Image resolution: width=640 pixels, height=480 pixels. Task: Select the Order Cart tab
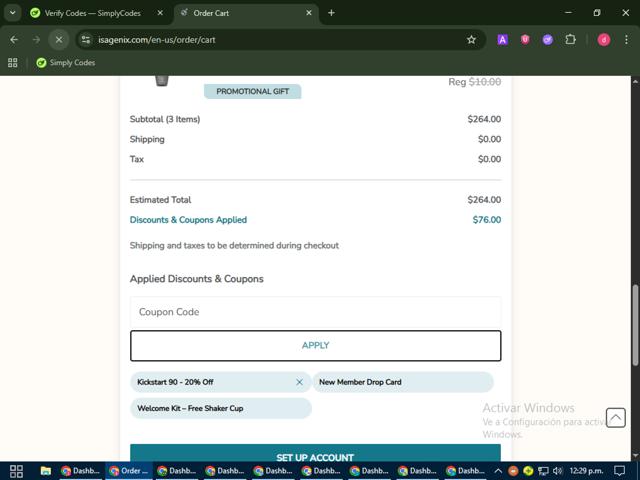coord(246,13)
